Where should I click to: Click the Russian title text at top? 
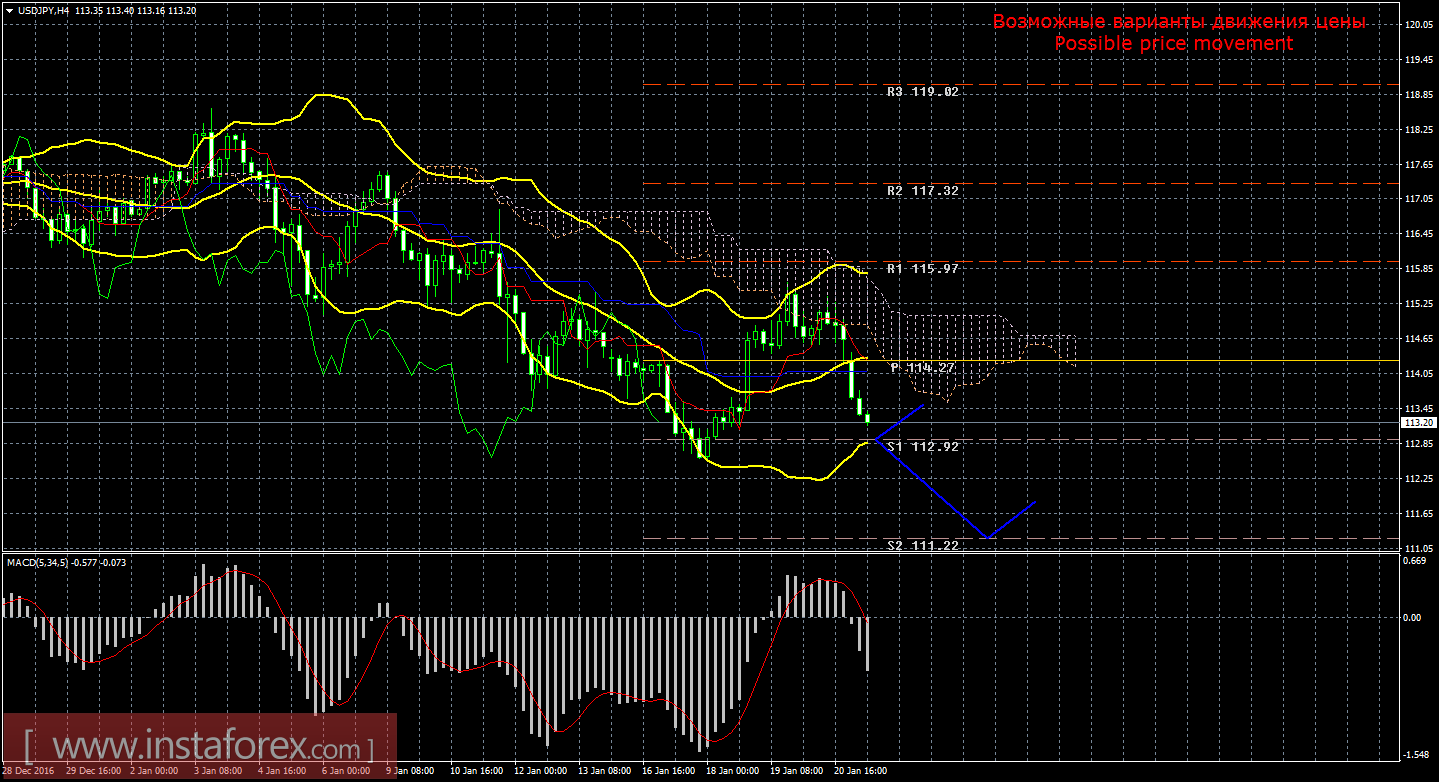click(1179, 22)
